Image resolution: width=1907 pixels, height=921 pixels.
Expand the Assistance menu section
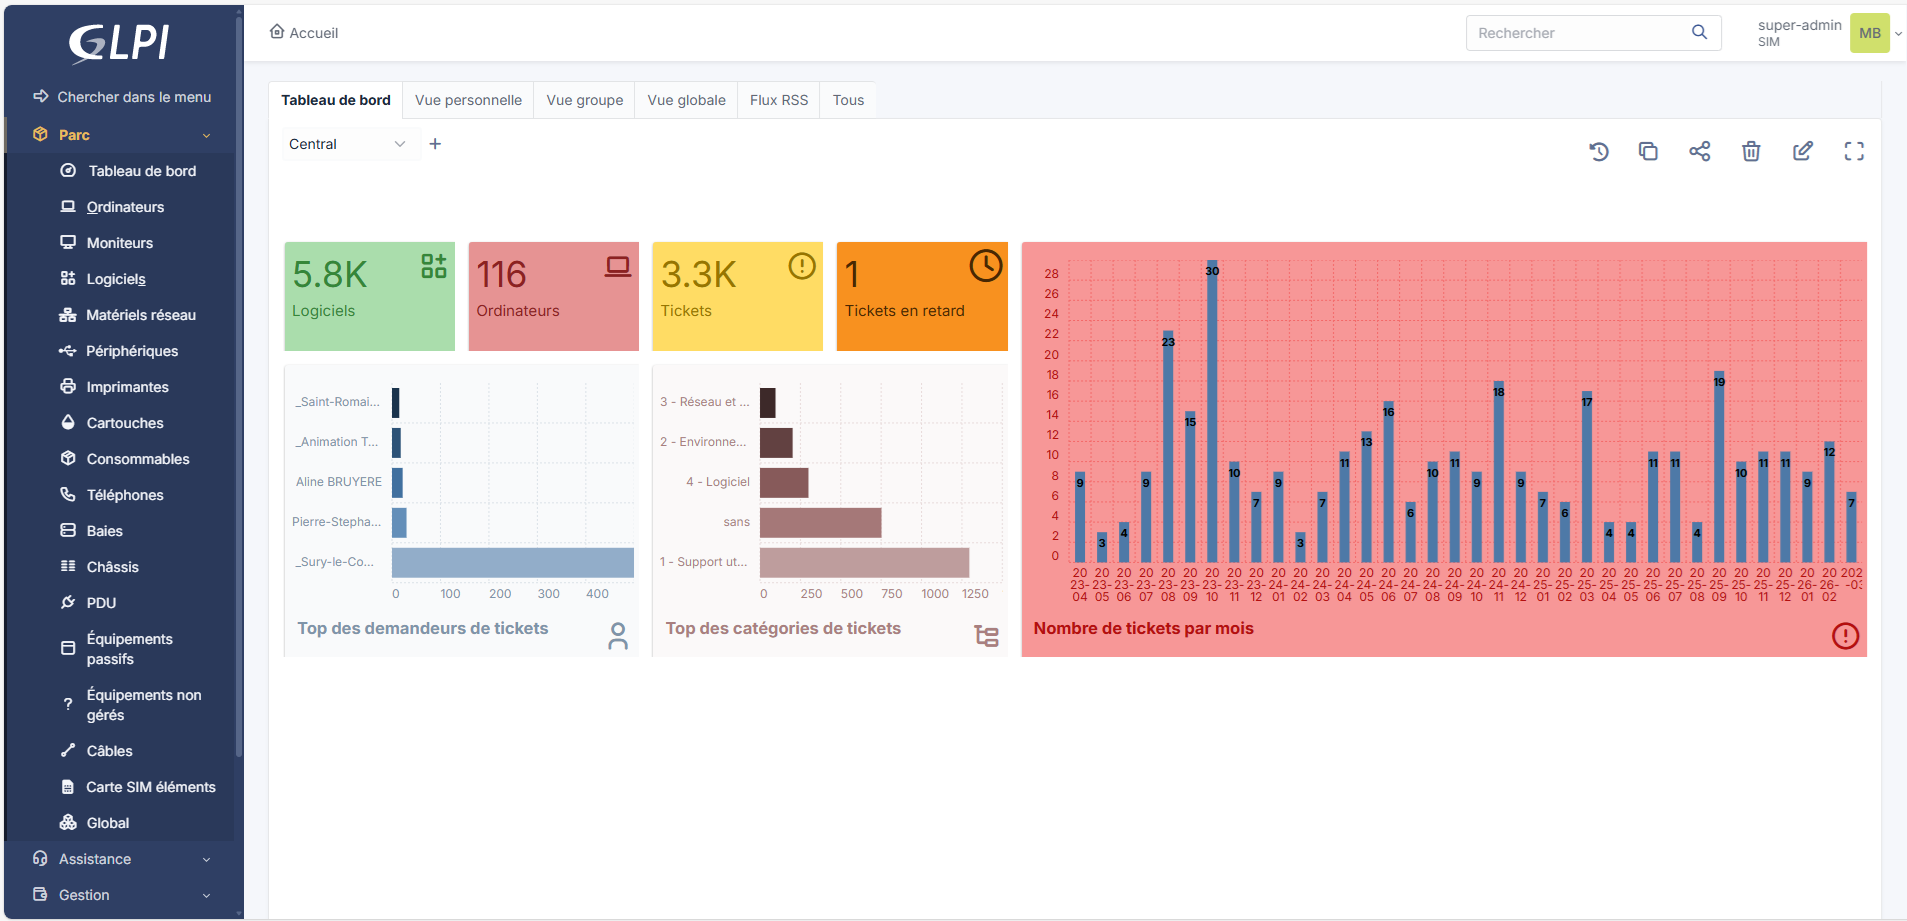122,859
